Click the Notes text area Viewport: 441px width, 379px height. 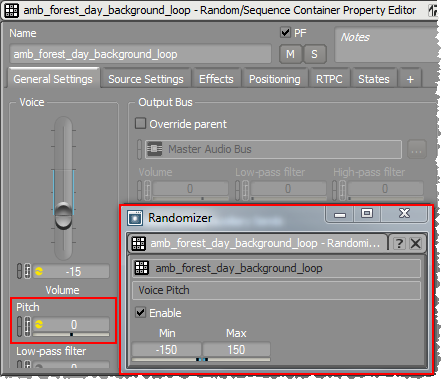(386, 45)
